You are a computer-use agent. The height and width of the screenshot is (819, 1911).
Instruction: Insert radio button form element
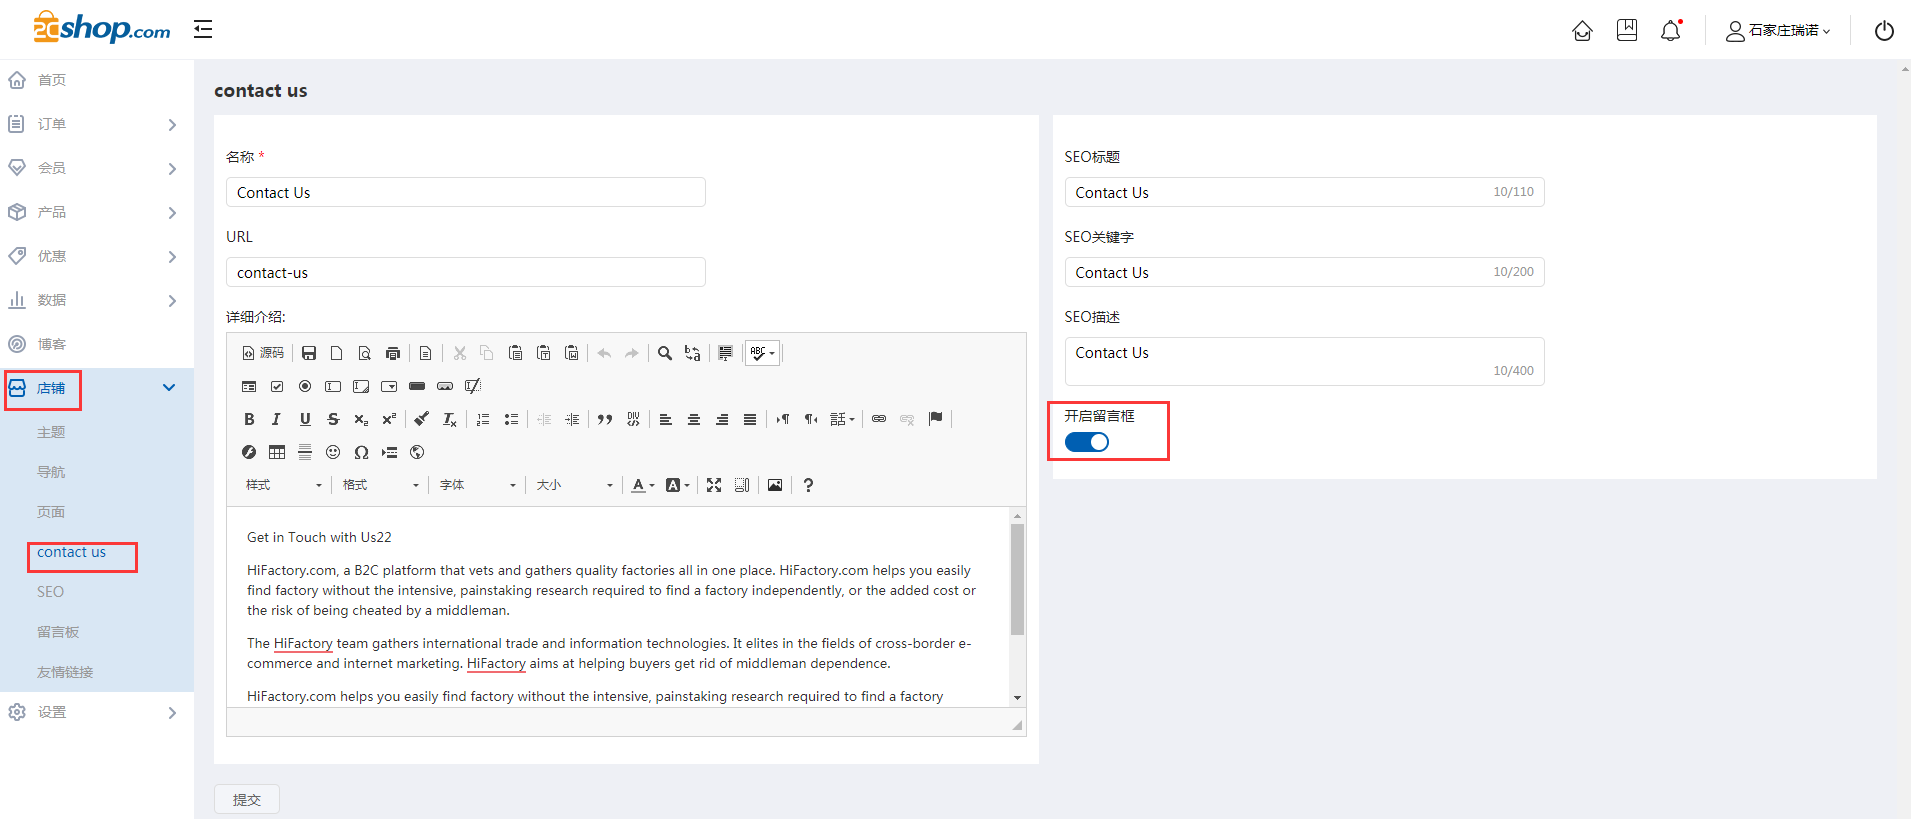click(305, 386)
